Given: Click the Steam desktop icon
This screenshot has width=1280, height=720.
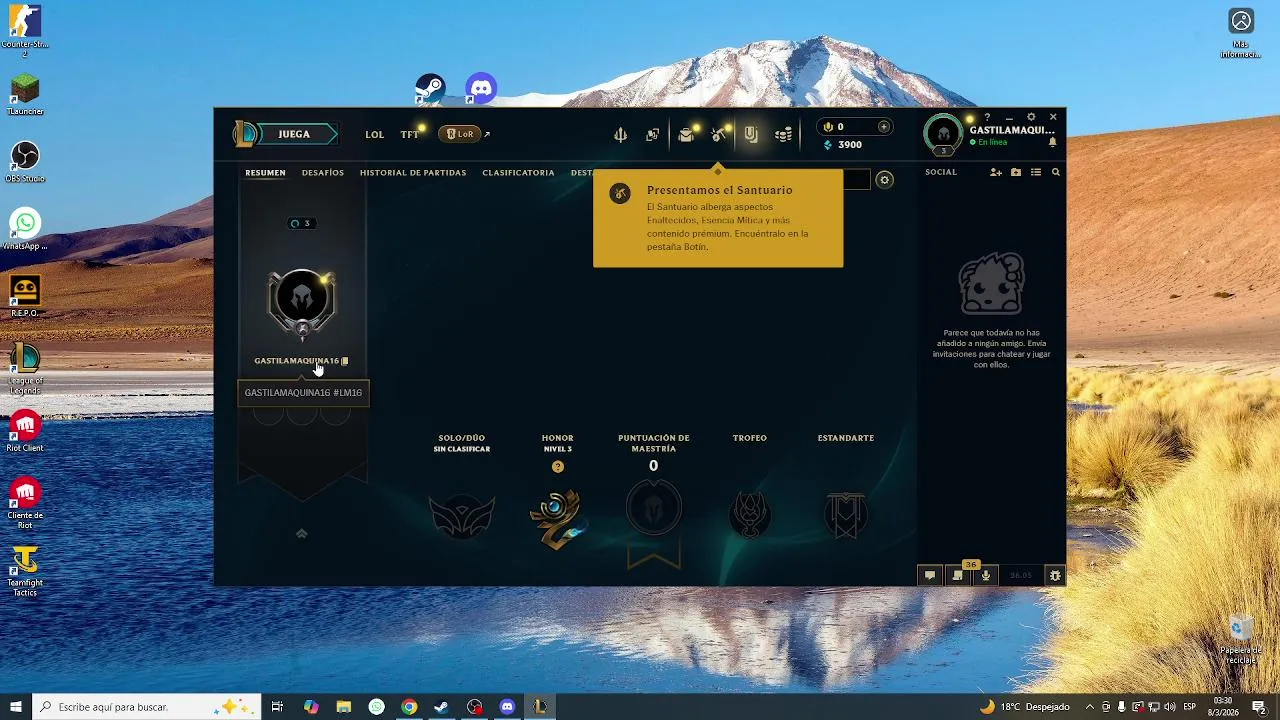Looking at the screenshot, I should [430, 89].
